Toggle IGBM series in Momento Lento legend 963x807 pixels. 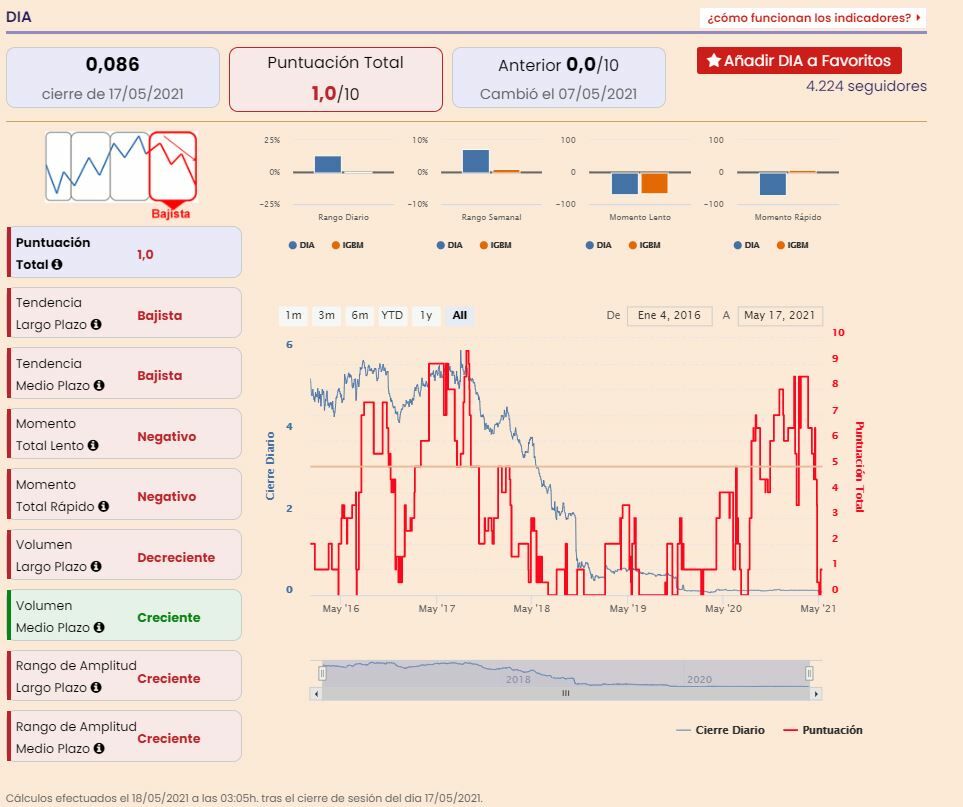tap(644, 245)
